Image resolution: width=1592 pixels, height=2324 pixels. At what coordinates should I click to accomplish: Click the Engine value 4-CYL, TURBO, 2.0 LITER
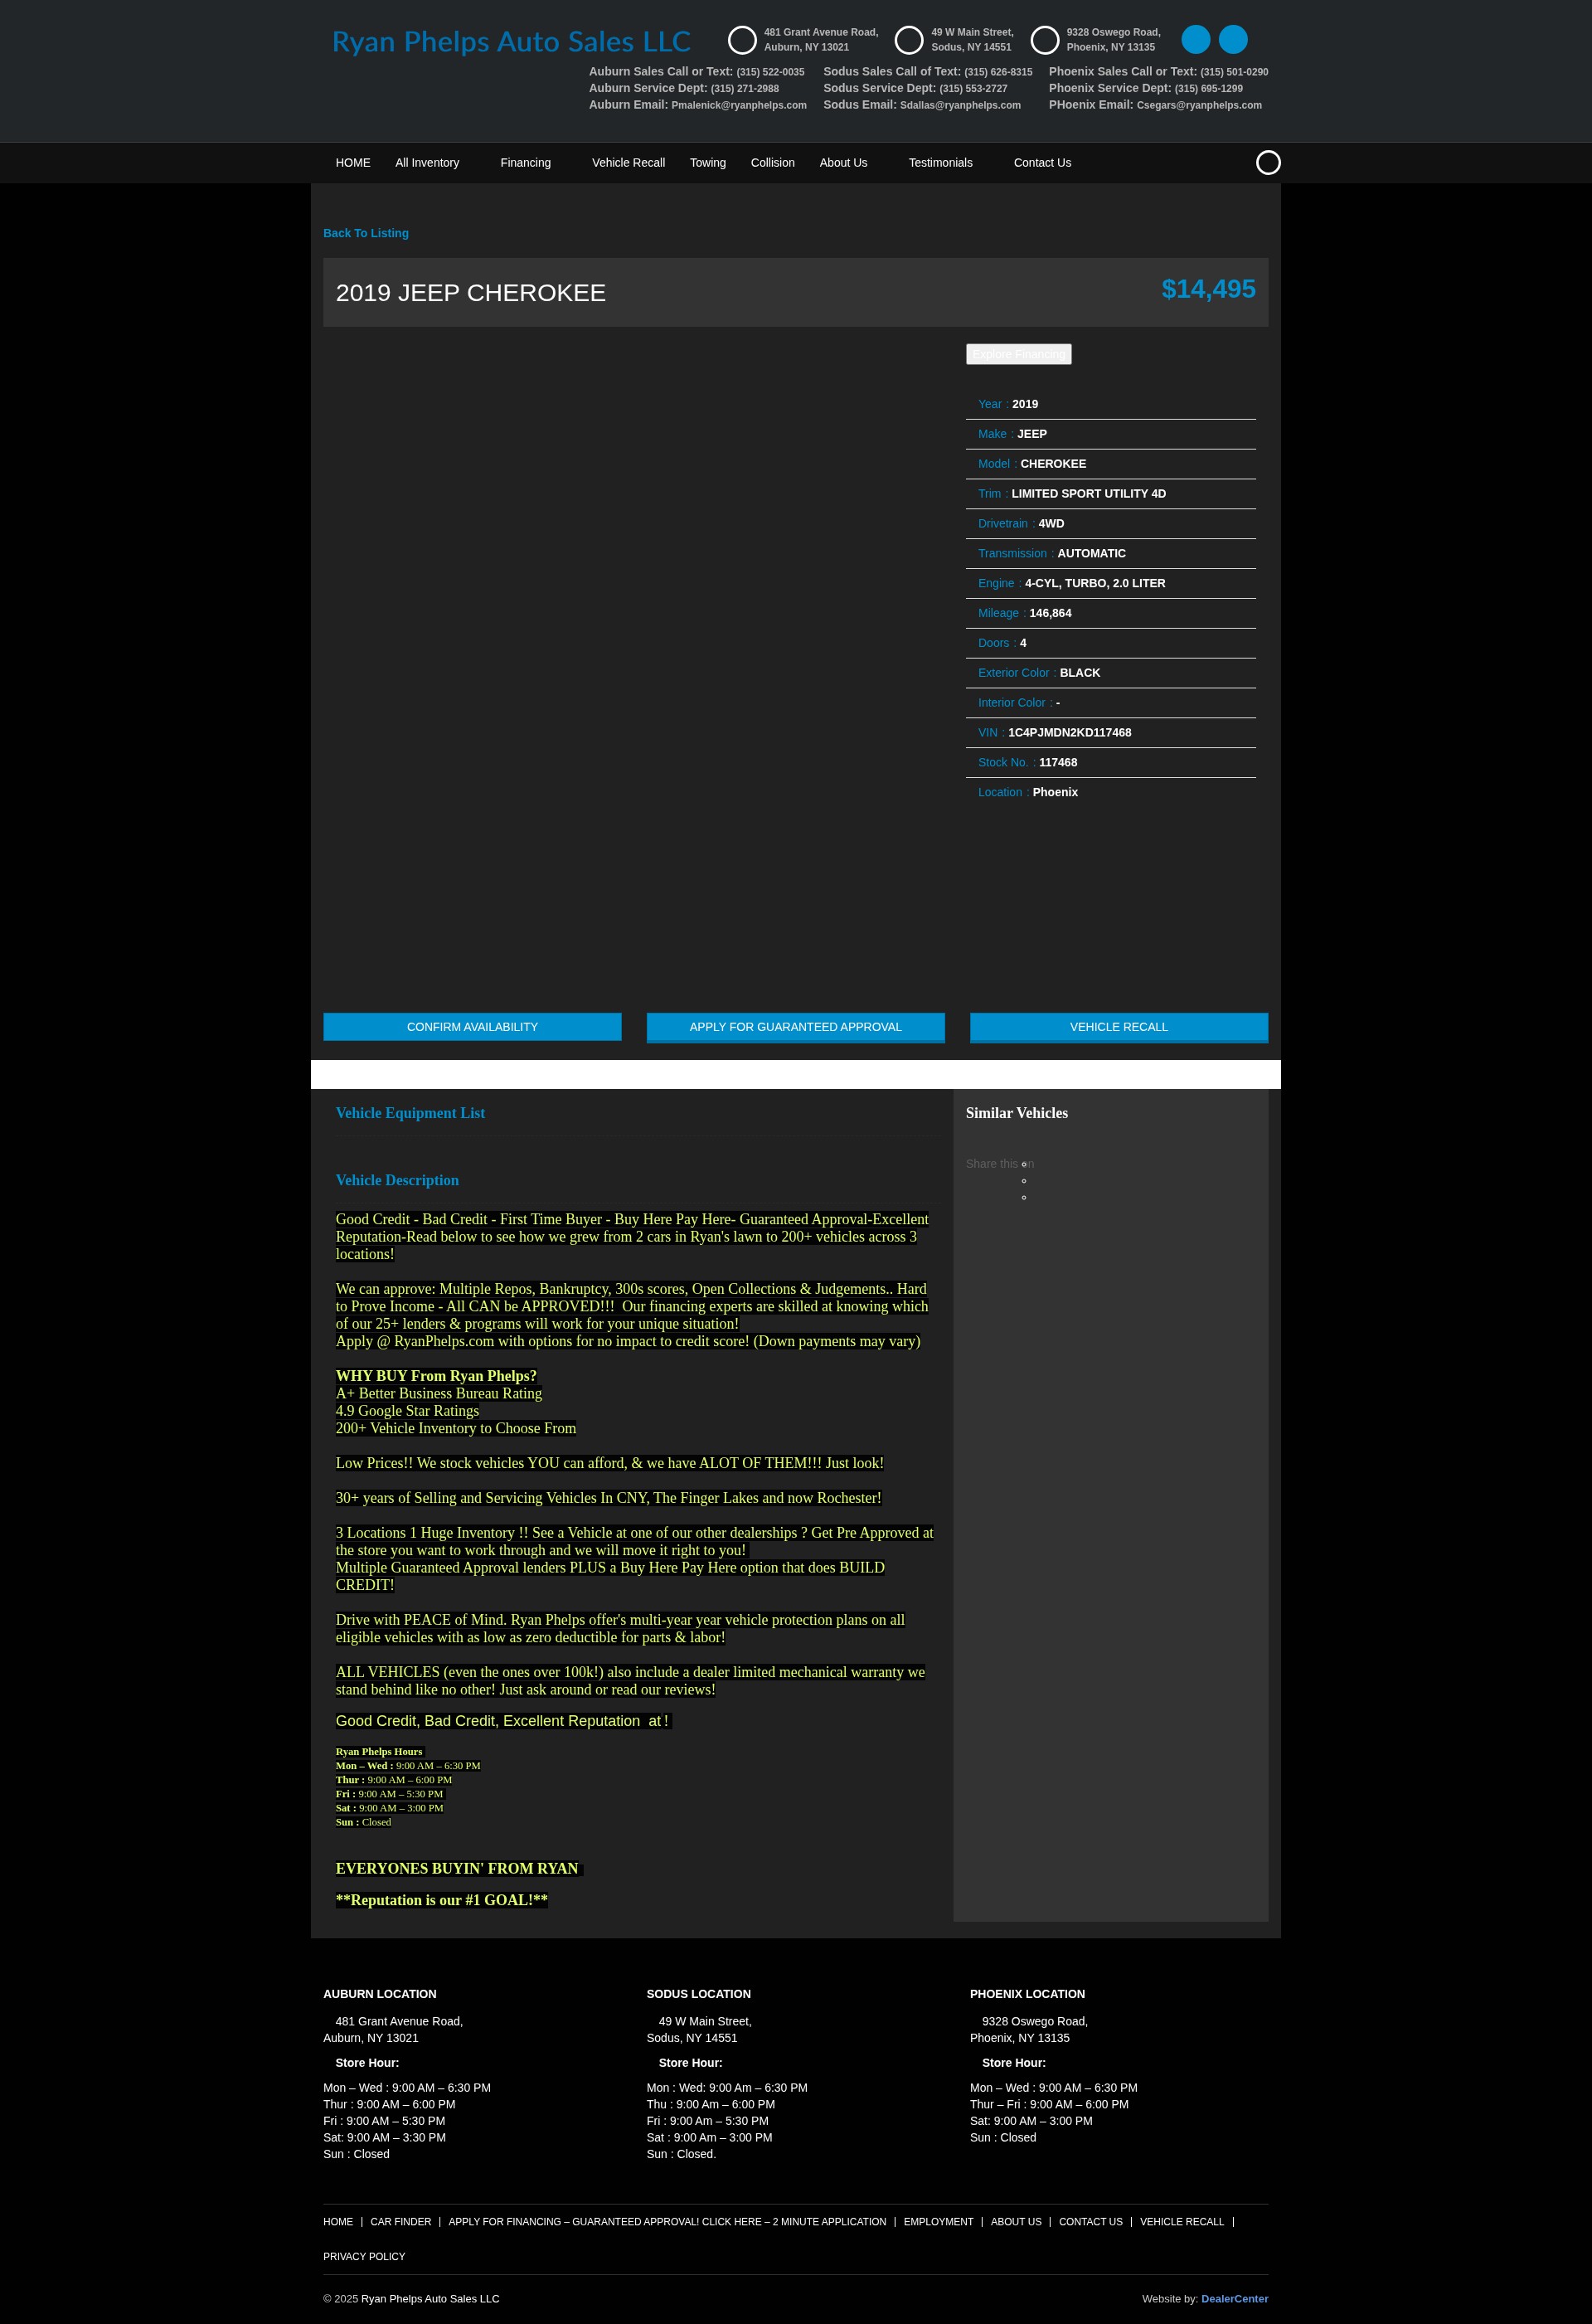(x=1095, y=584)
